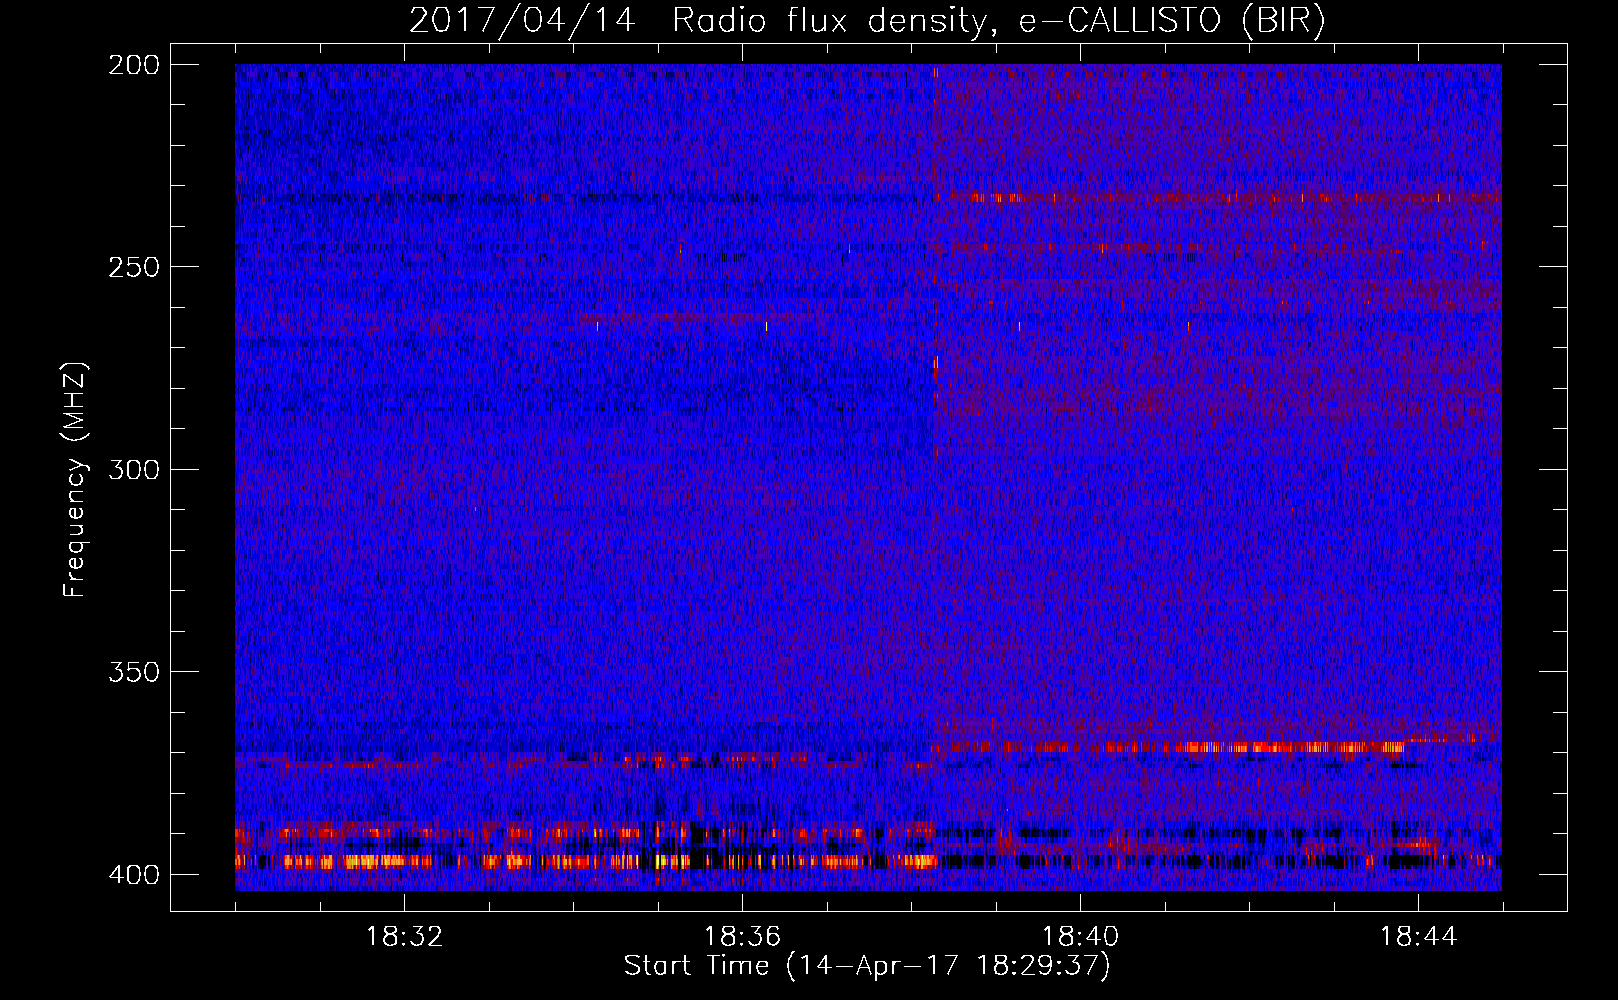Screen dimensions: 1618x1000
Task: Click the '18:44' time tick label
Action: coord(1418,937)
